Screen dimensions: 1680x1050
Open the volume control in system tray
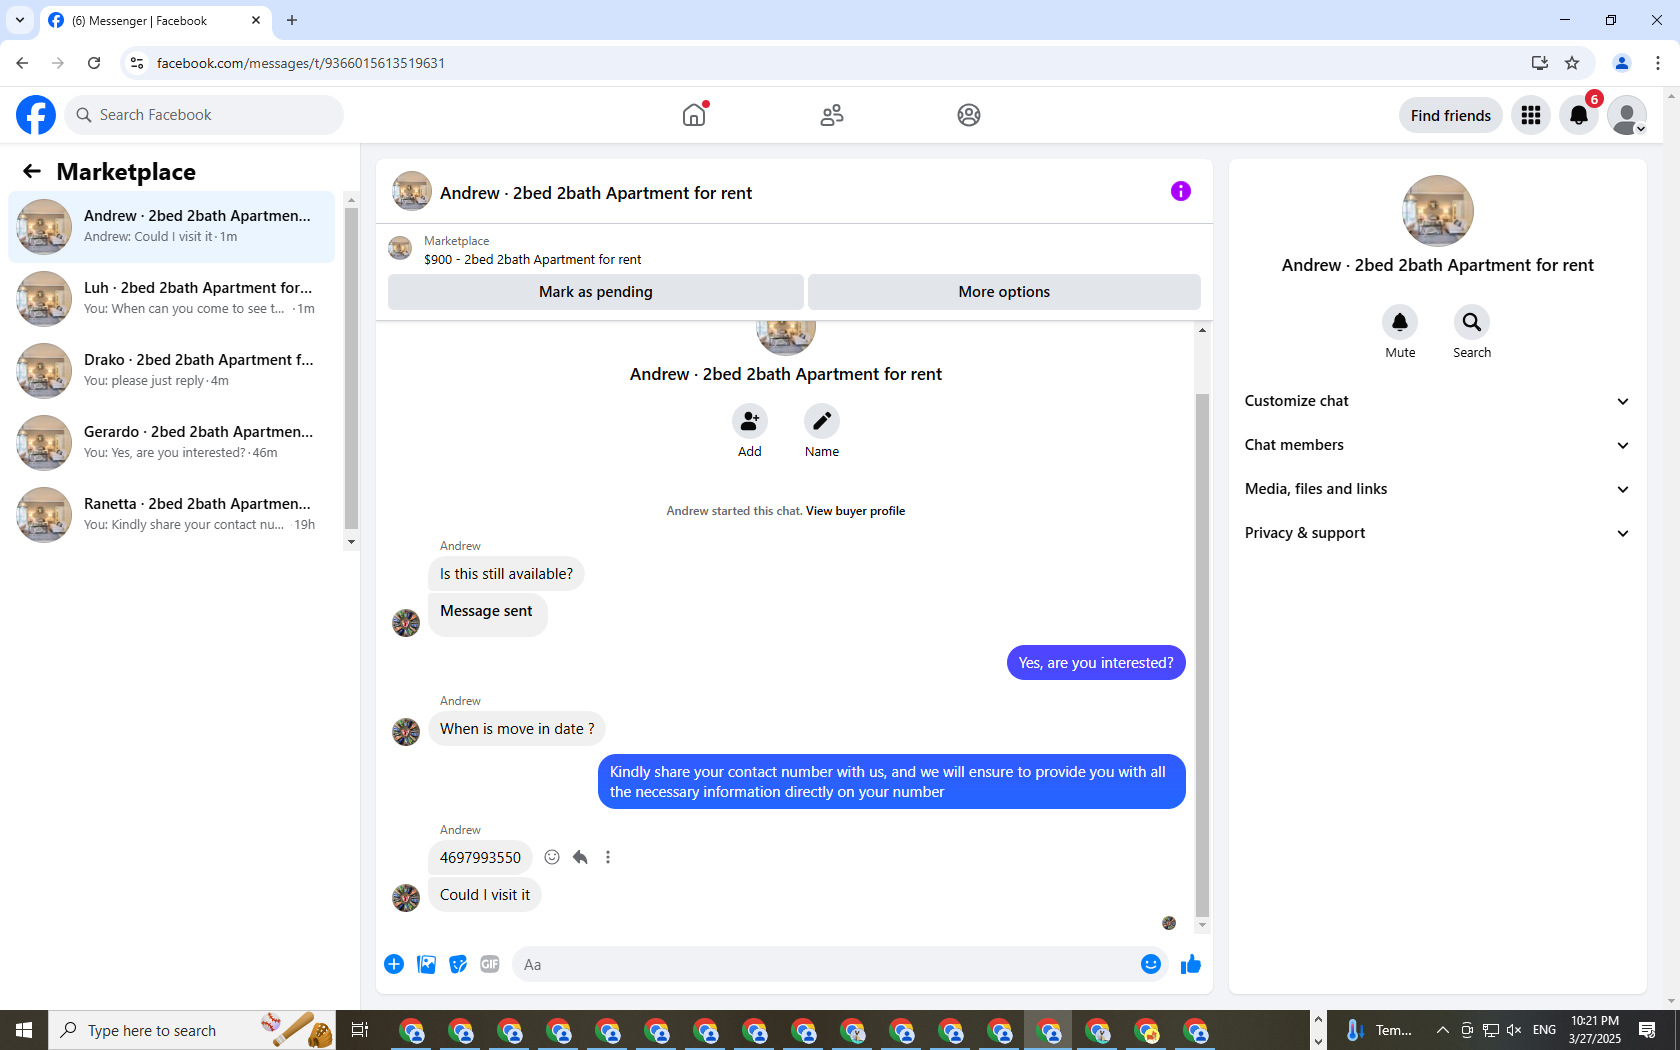pyautogui.click(x=1514, y=1030)
